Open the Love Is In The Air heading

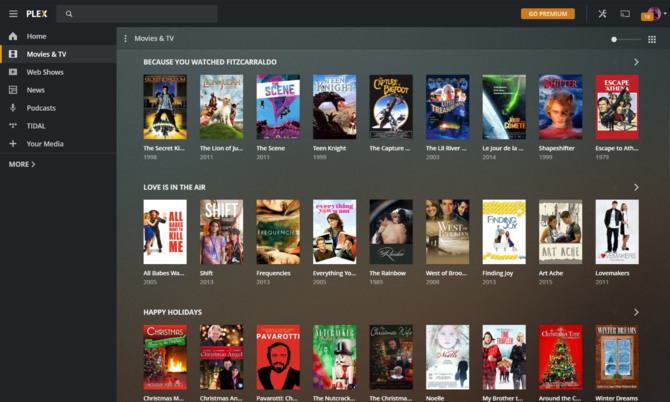(x=174, y=187)
